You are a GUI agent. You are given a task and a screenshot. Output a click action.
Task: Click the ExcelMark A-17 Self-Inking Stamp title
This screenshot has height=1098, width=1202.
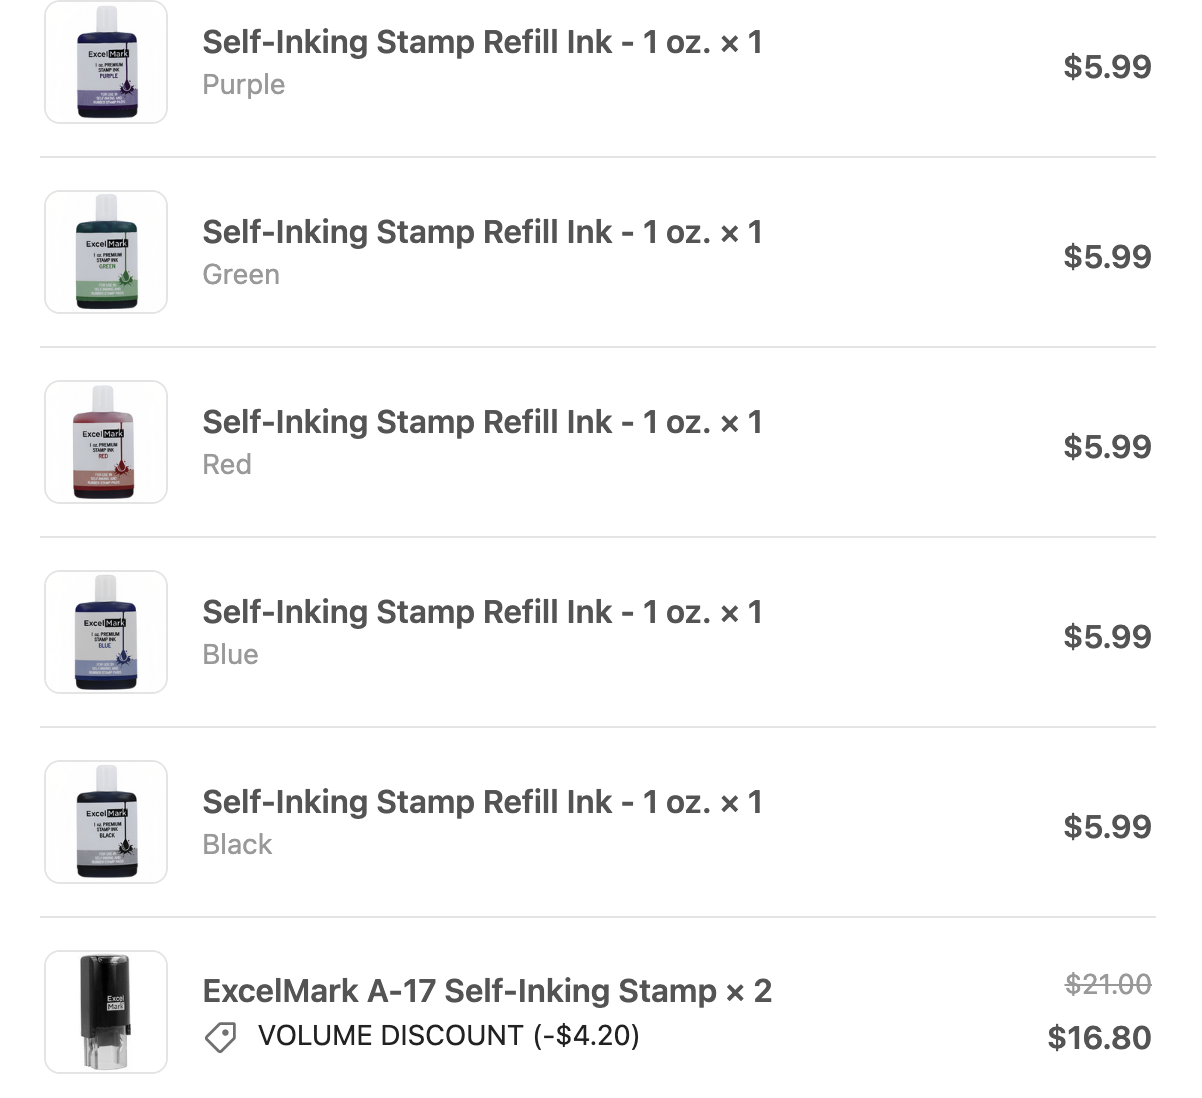[x=487, y=991]
